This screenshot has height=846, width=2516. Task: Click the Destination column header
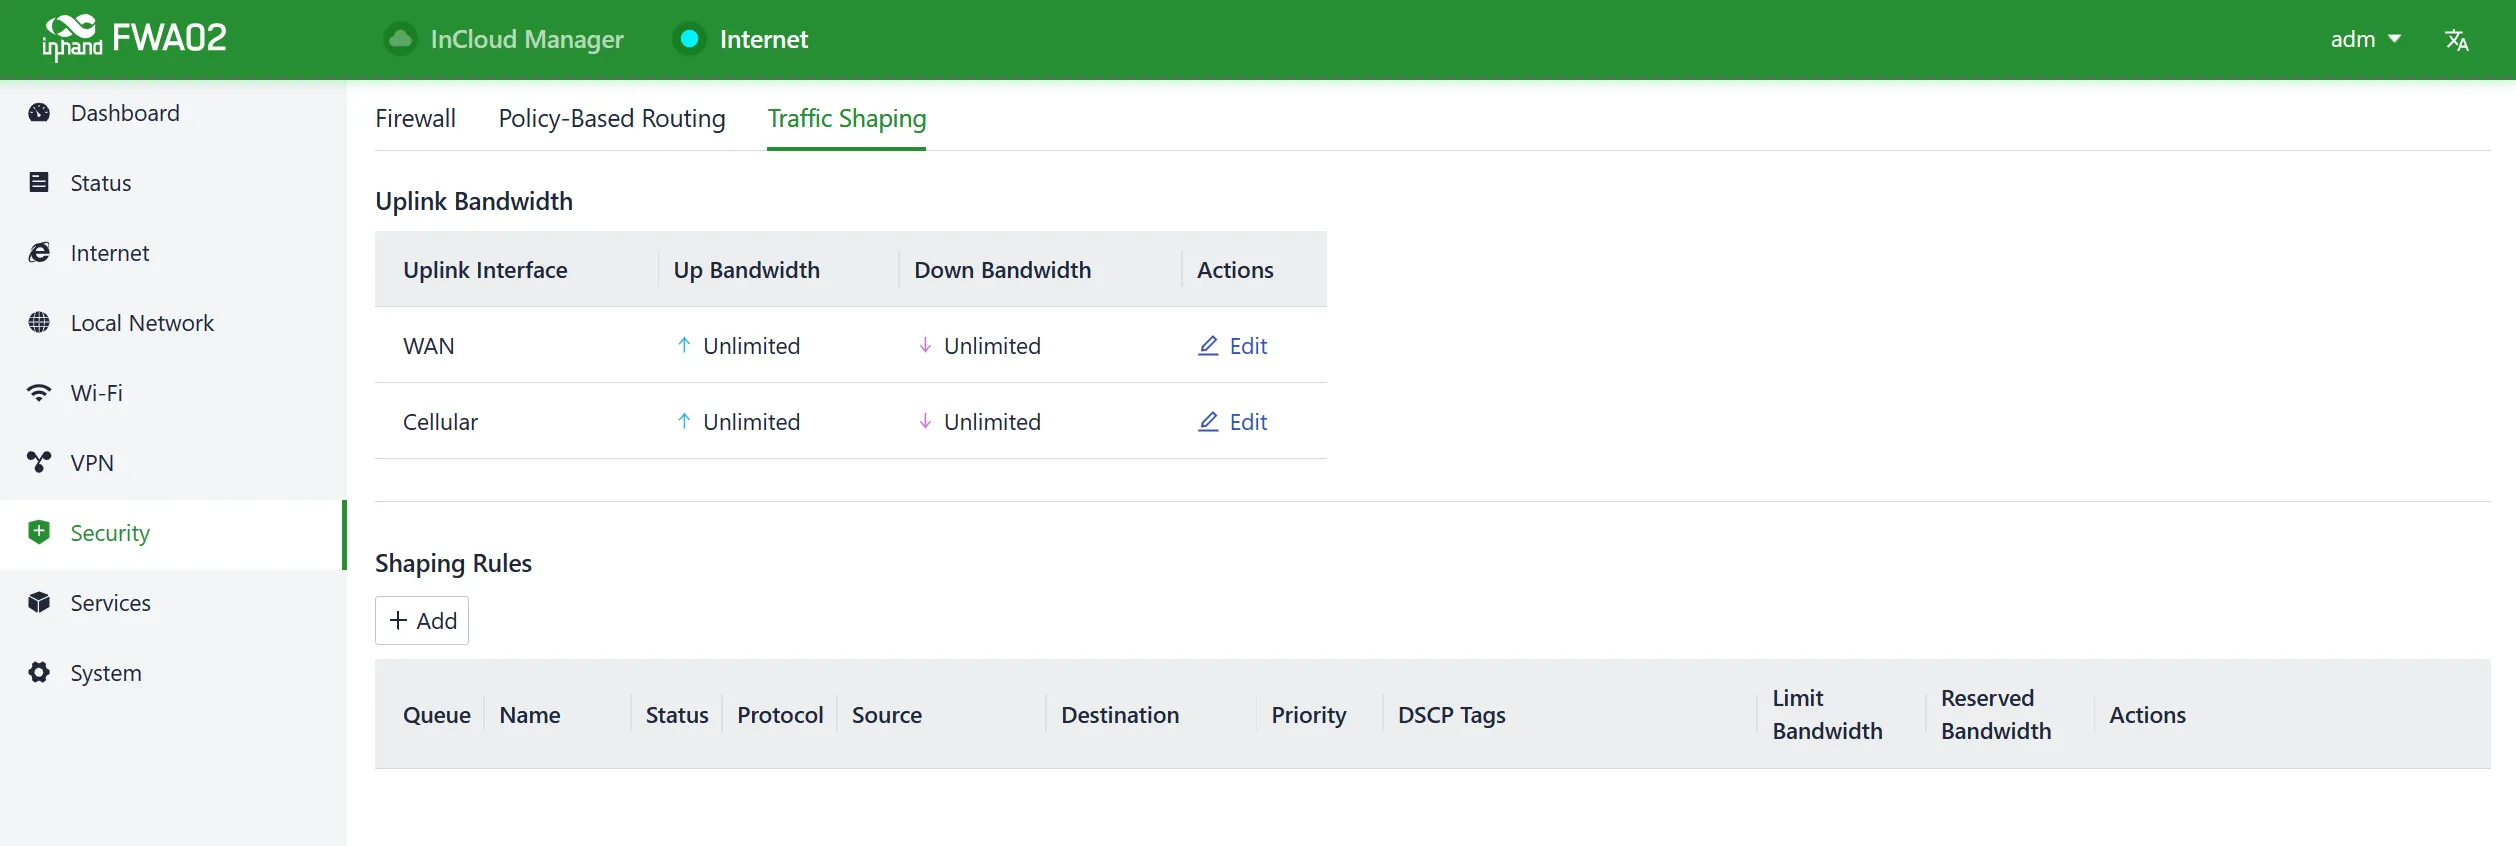click(x=1120, y=716)
